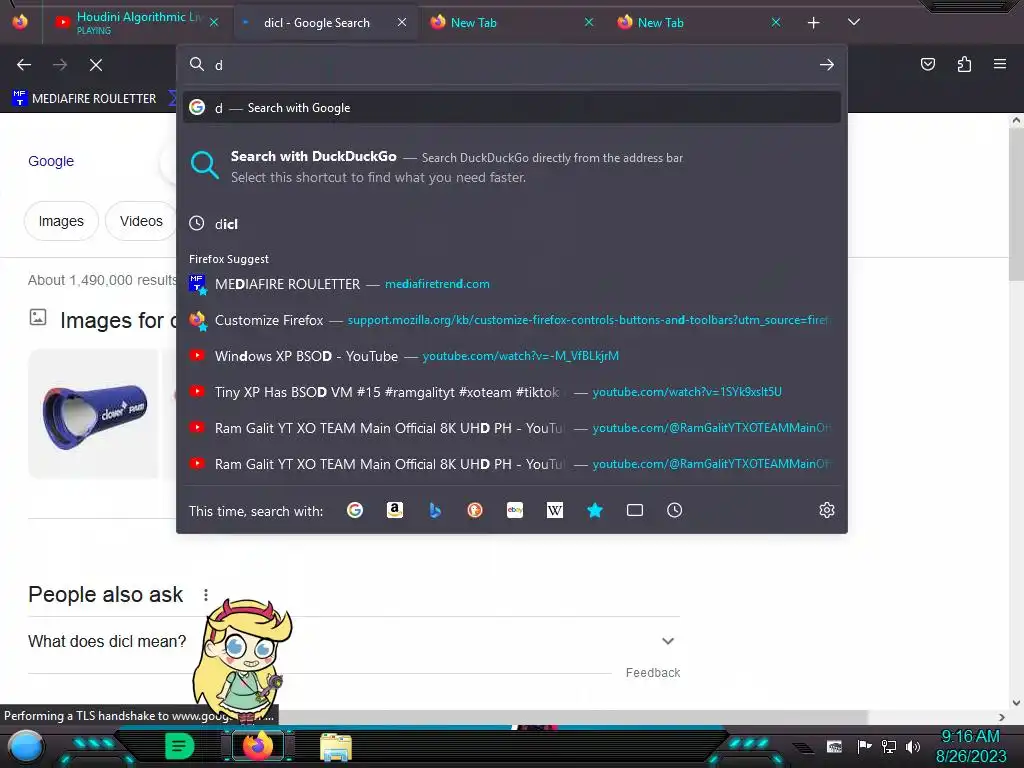Search this time with Bing

pos(435,510)
